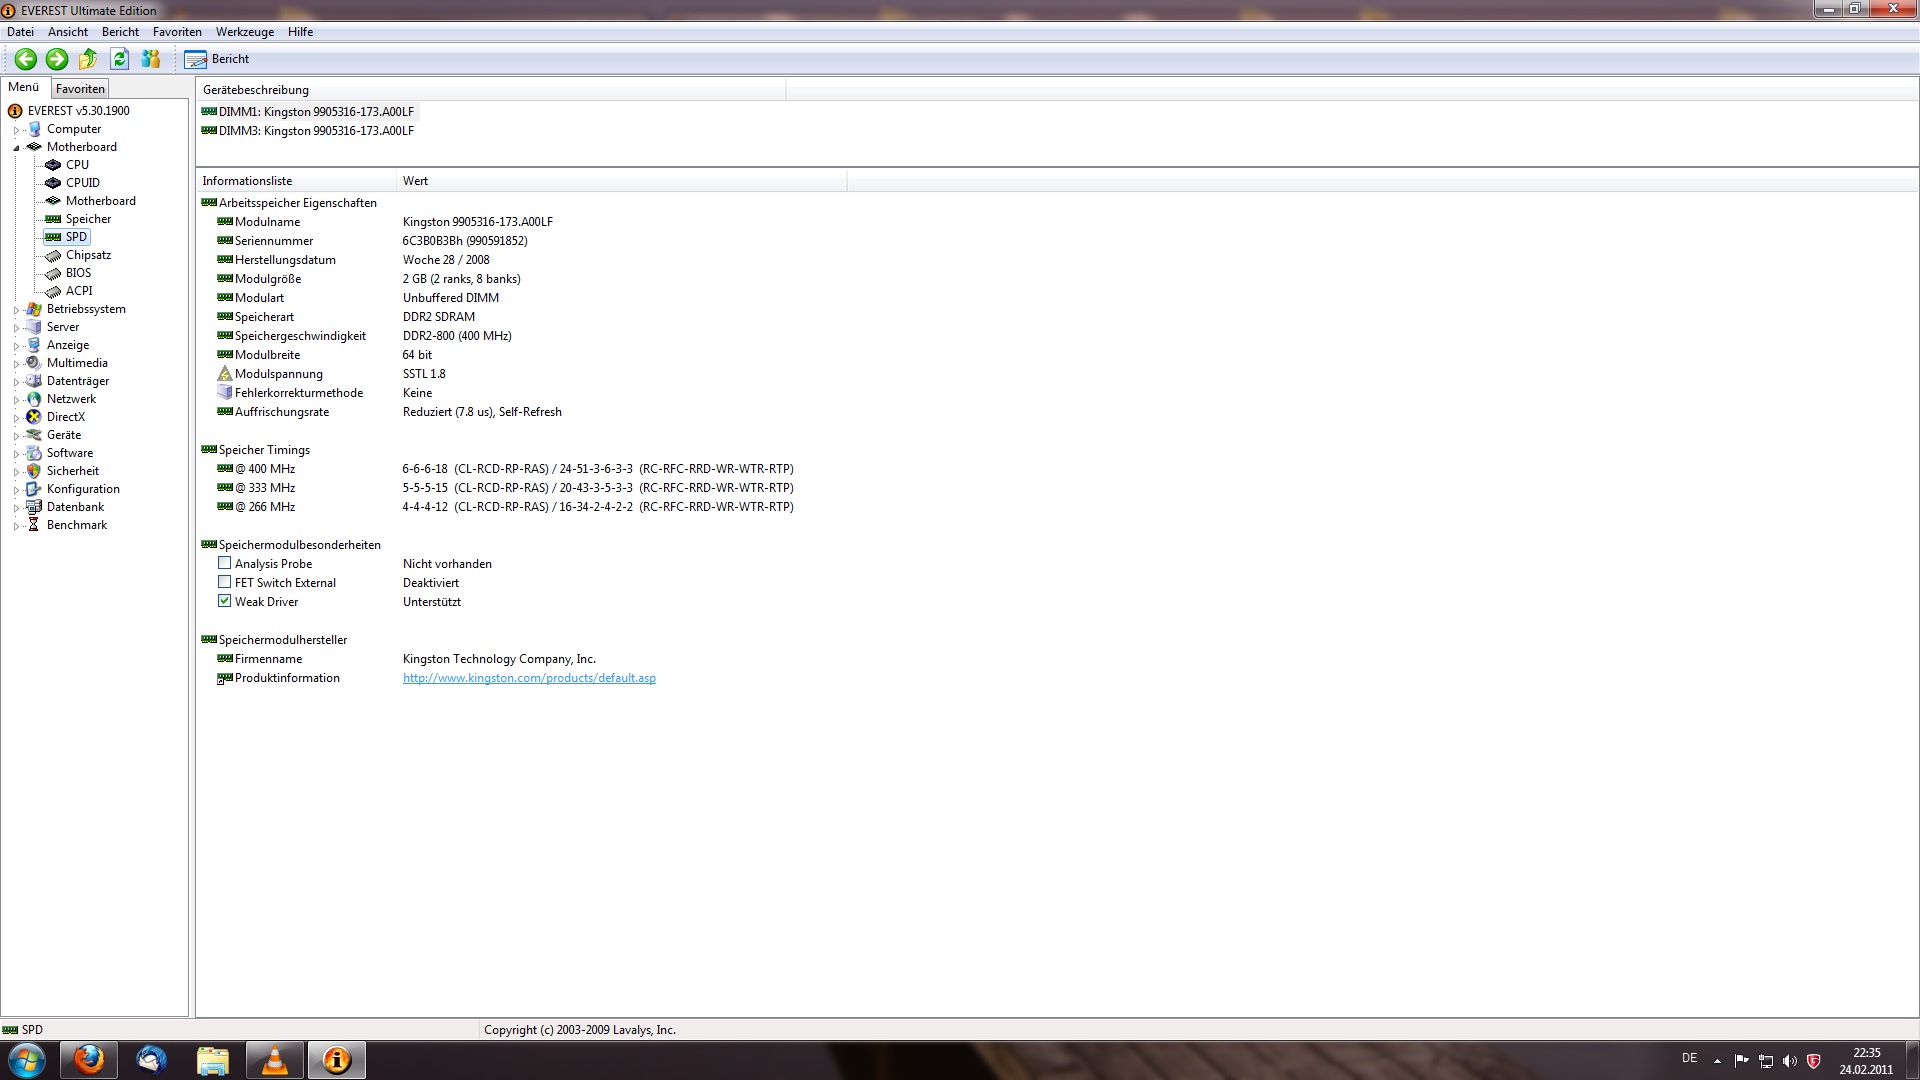The height and width of the screenshot is (1080, 1920).
Task: Select DIMM3 Kingston module in device list
Action: point(315,131)
